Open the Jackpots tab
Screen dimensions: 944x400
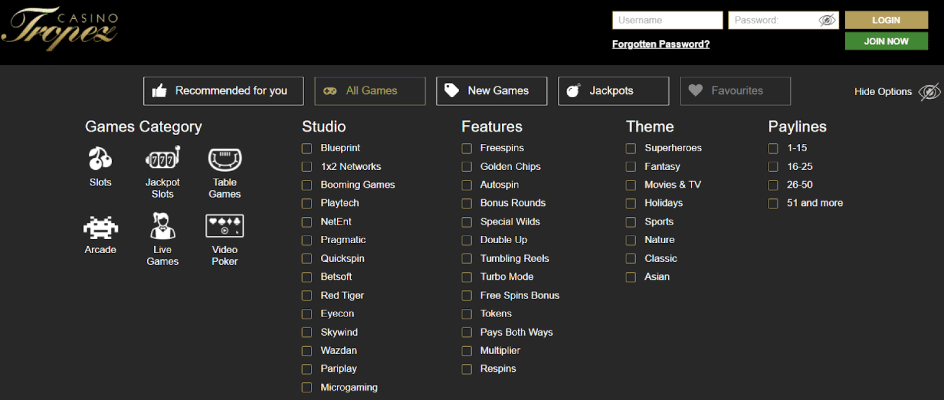point(613,91)
